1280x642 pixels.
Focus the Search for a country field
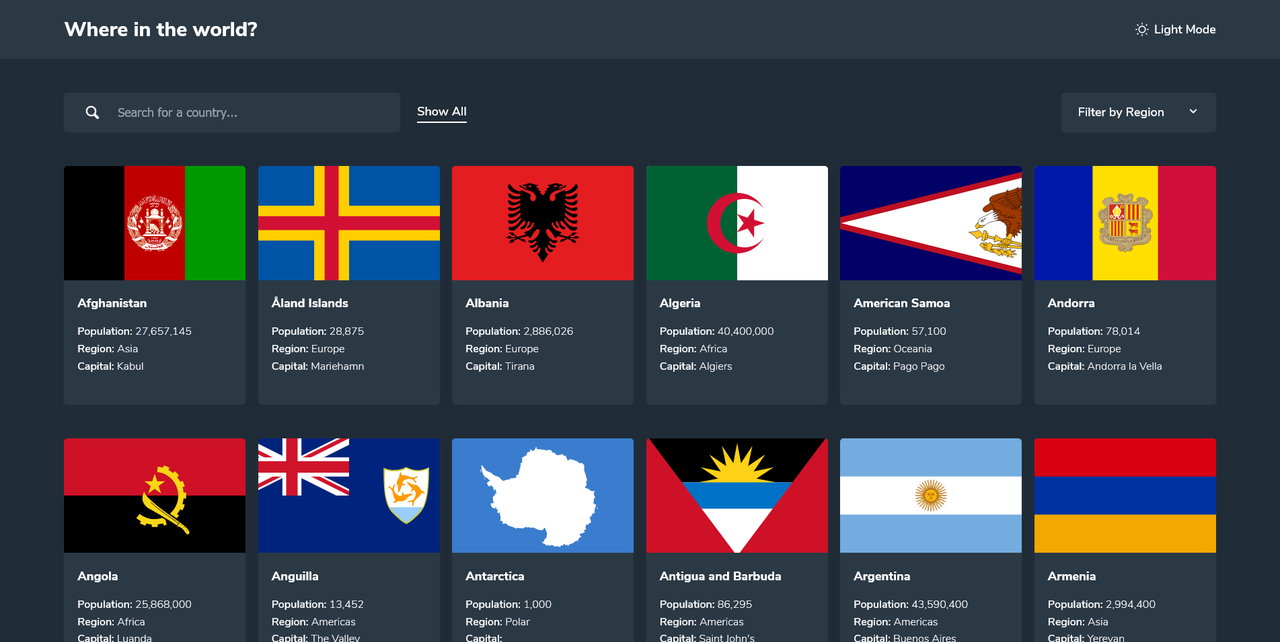click(232, 113)
